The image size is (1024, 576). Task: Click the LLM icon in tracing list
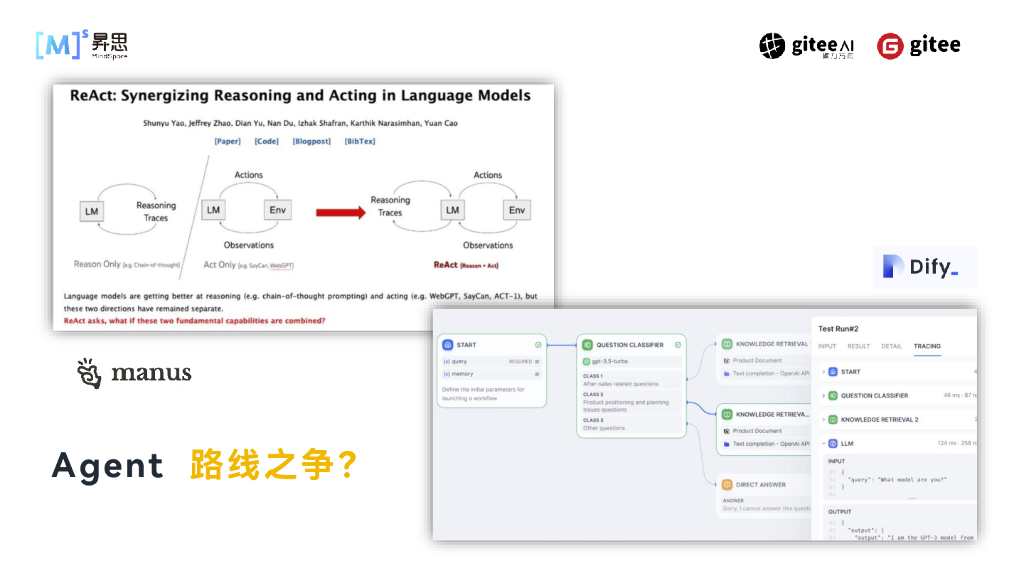point(833,443)
